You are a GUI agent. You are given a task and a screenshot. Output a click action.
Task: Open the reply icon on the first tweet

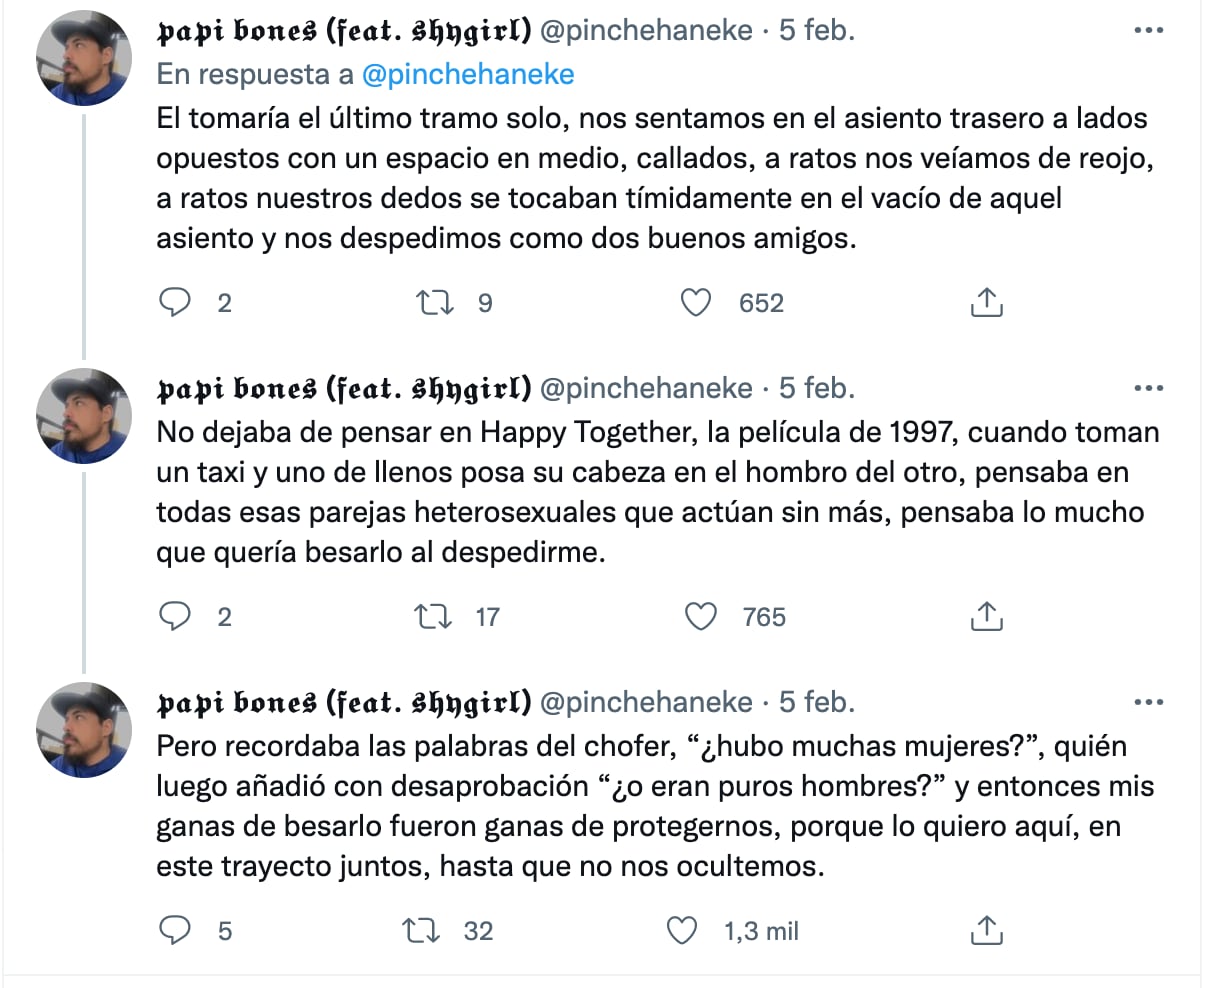coord(175,302)
